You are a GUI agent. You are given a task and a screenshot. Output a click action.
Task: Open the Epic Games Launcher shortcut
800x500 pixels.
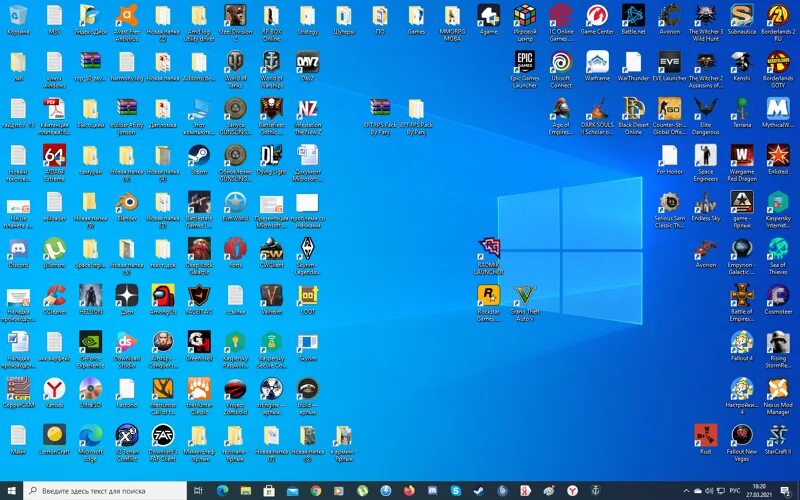[524, 62]
